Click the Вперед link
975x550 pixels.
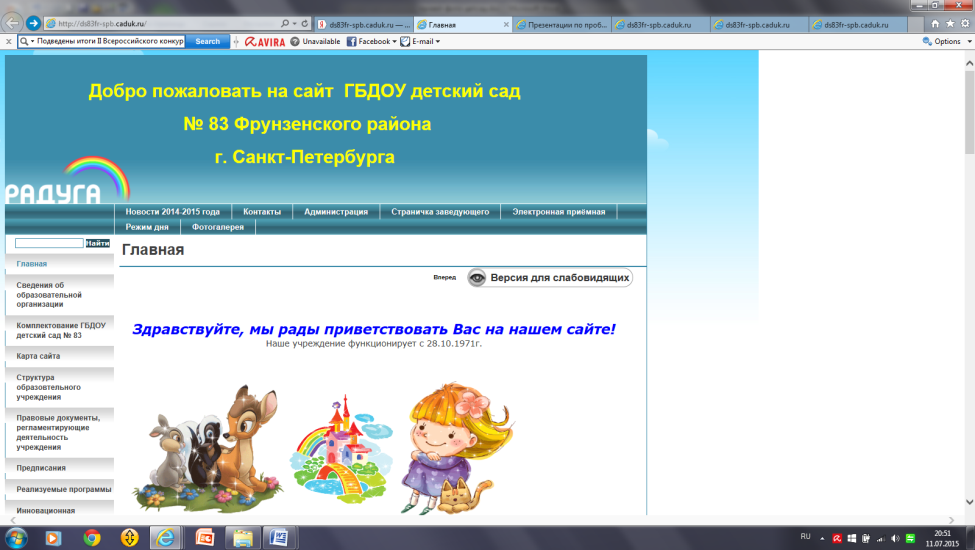coord(445,277)
